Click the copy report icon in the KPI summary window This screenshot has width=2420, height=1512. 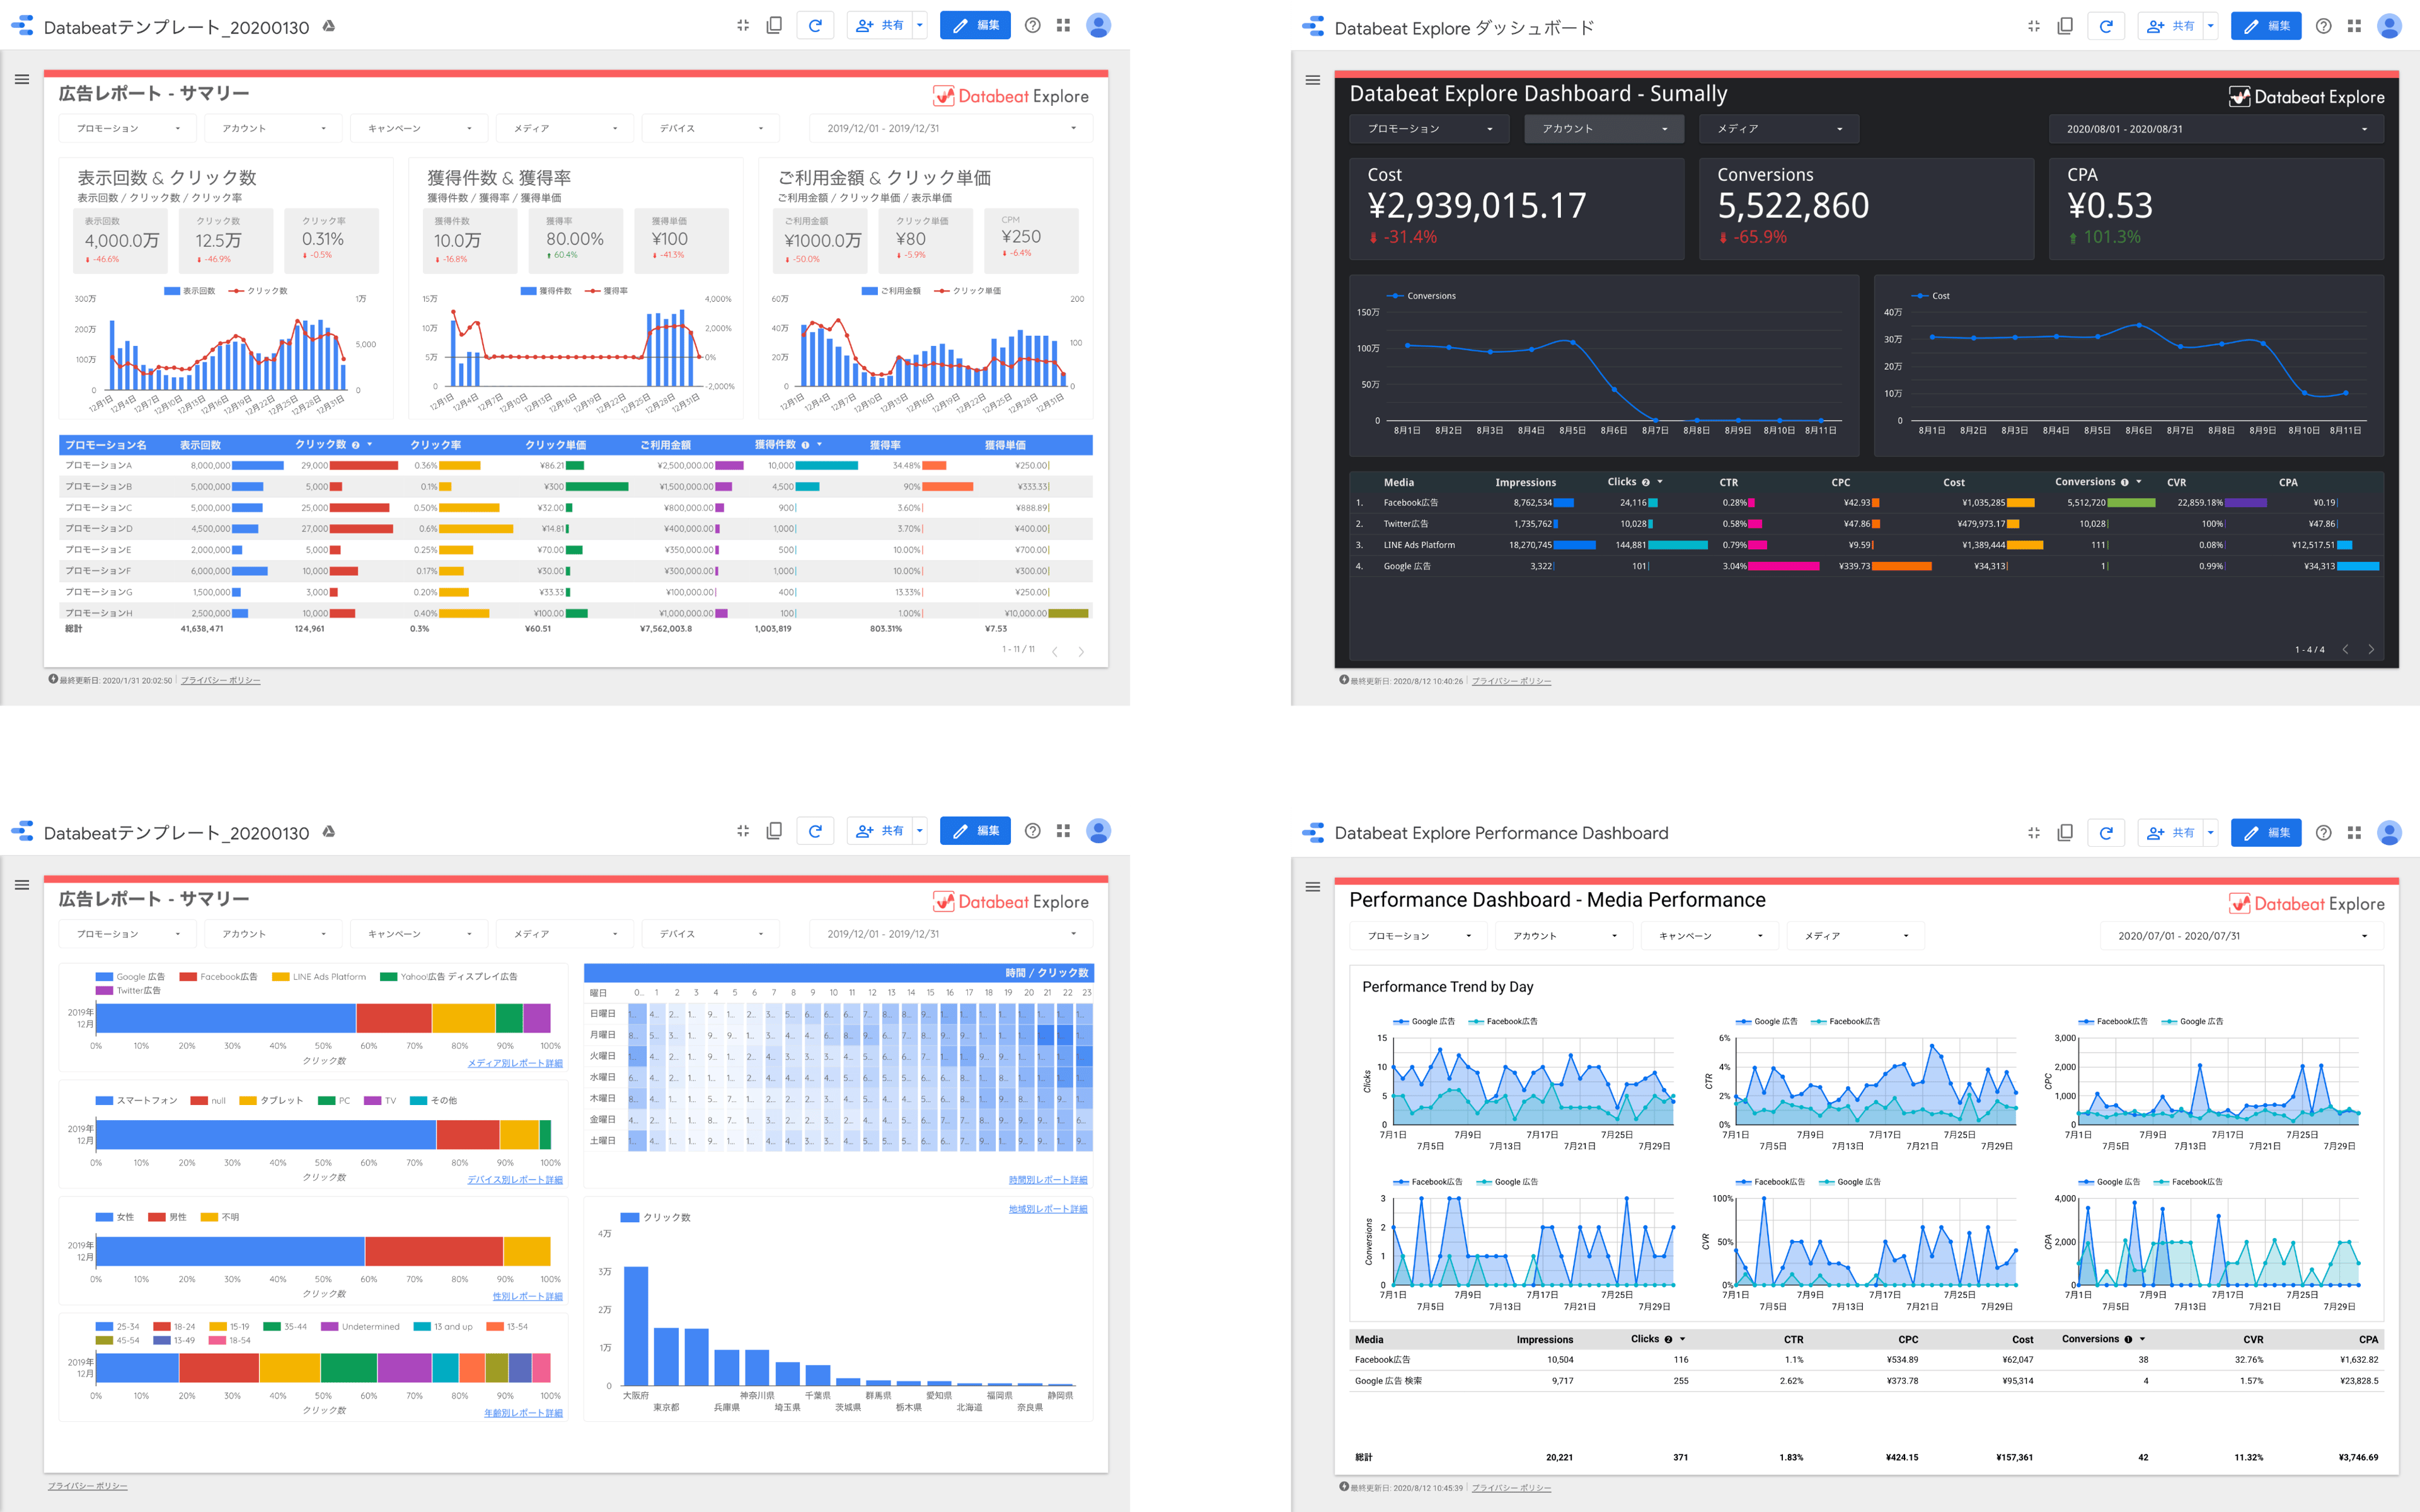pos(774,25)
